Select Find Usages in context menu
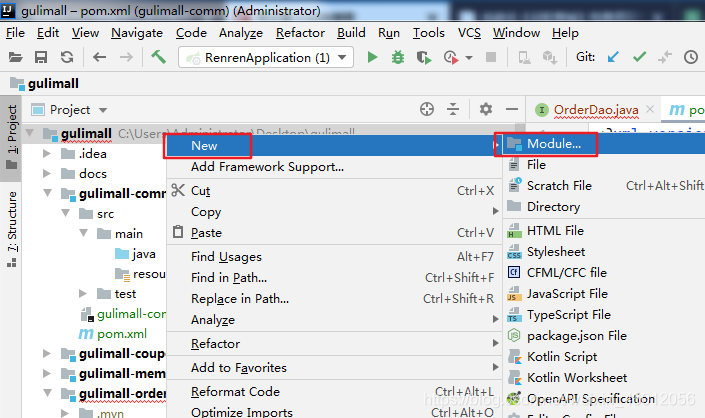Image resolution: width=705 pixels, height=418 pixels. click(333, 257)
